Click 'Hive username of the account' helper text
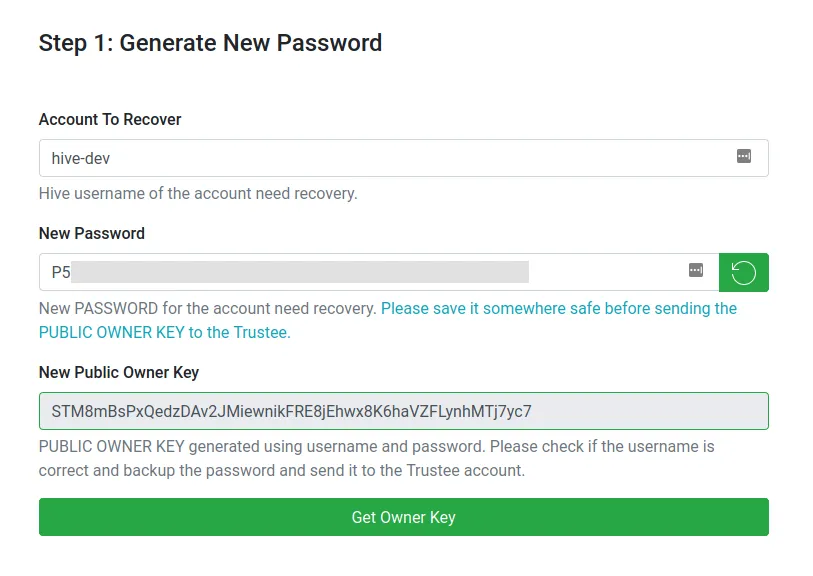This screenshot has width=813, height=576. click(x=198, y=193)
